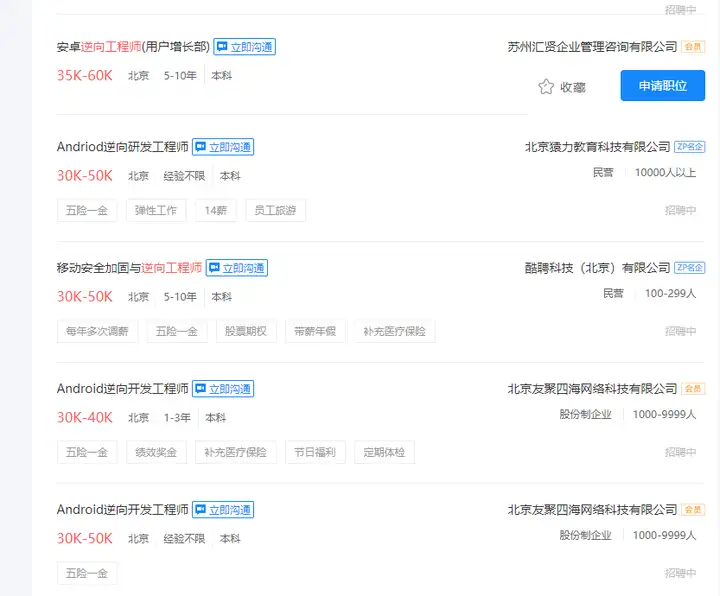Open the 北京猿力教育科技有限公司 company link
This screenshot has width=720, height=596.
597,147
